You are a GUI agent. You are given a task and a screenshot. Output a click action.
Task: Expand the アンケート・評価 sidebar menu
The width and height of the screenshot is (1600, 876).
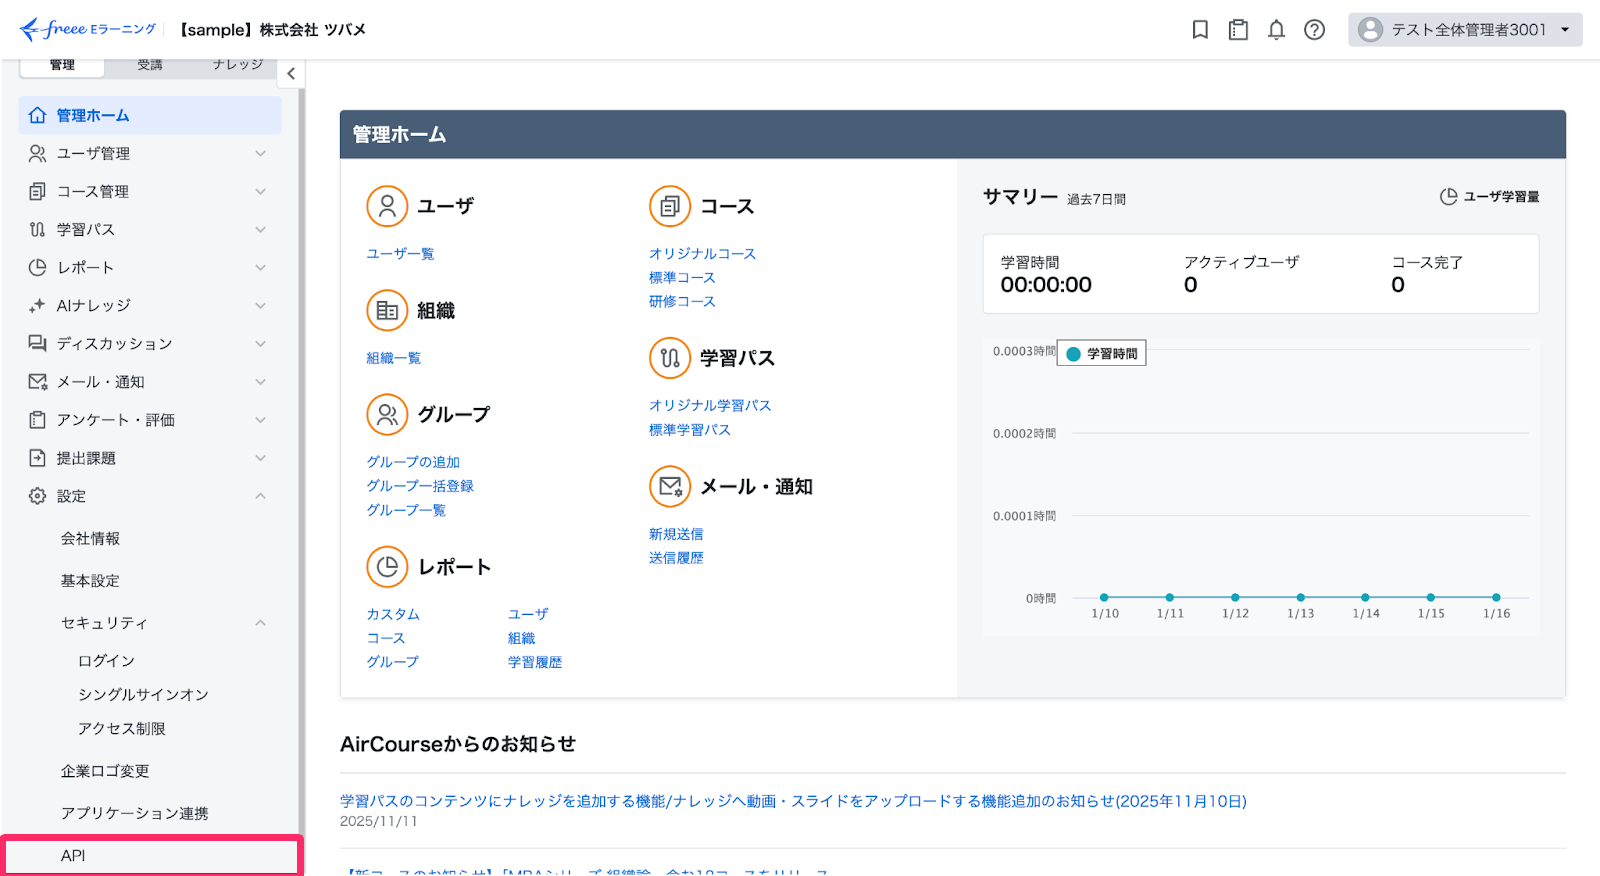[150, 420]
